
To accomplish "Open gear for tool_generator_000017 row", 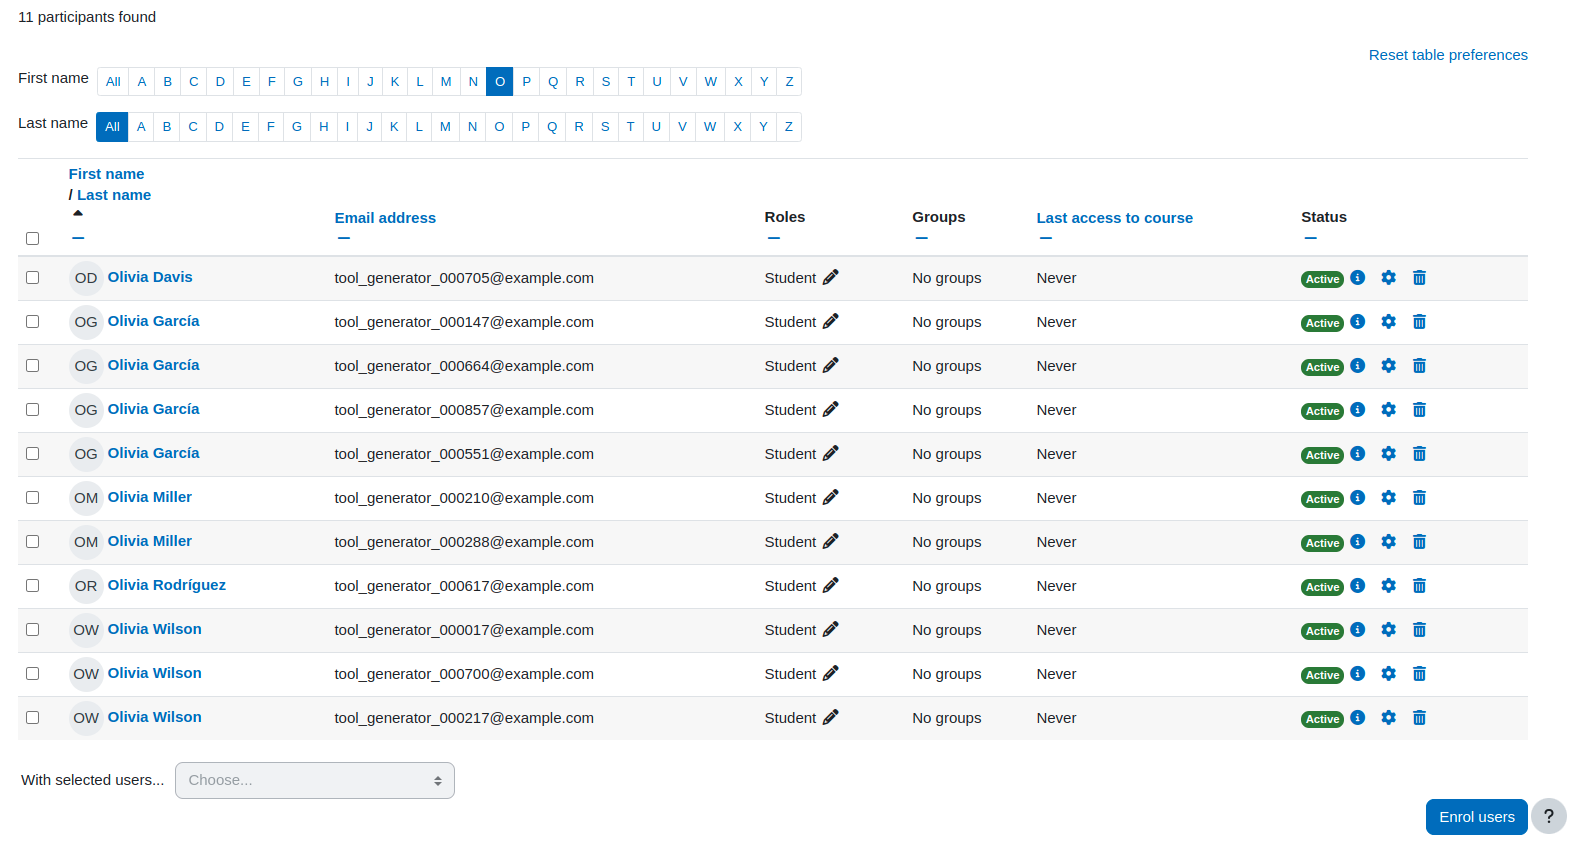I will (1388, 629).
